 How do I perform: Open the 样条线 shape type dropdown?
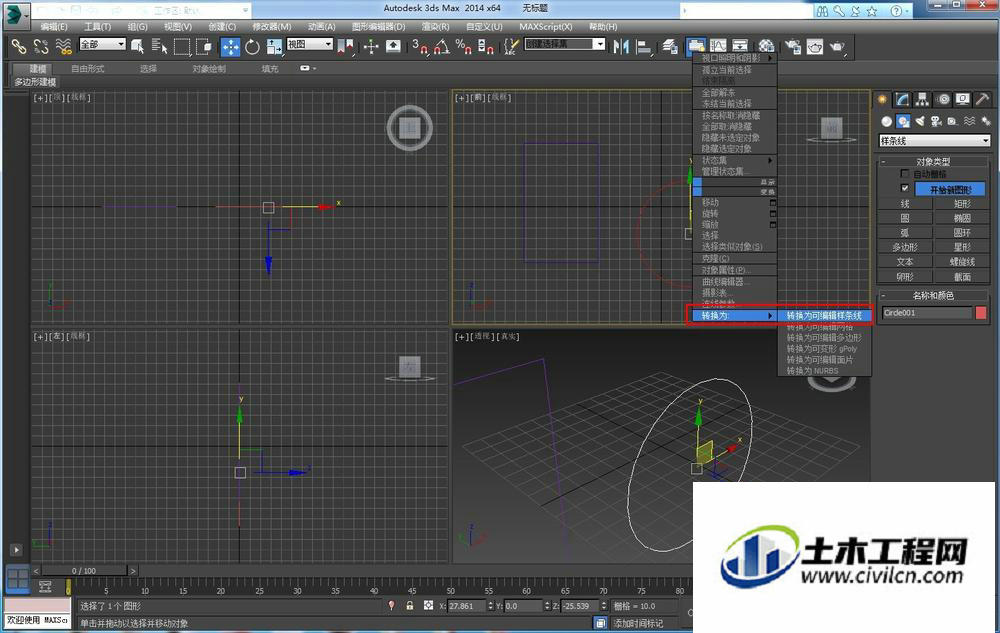click(x=934, y=141)
